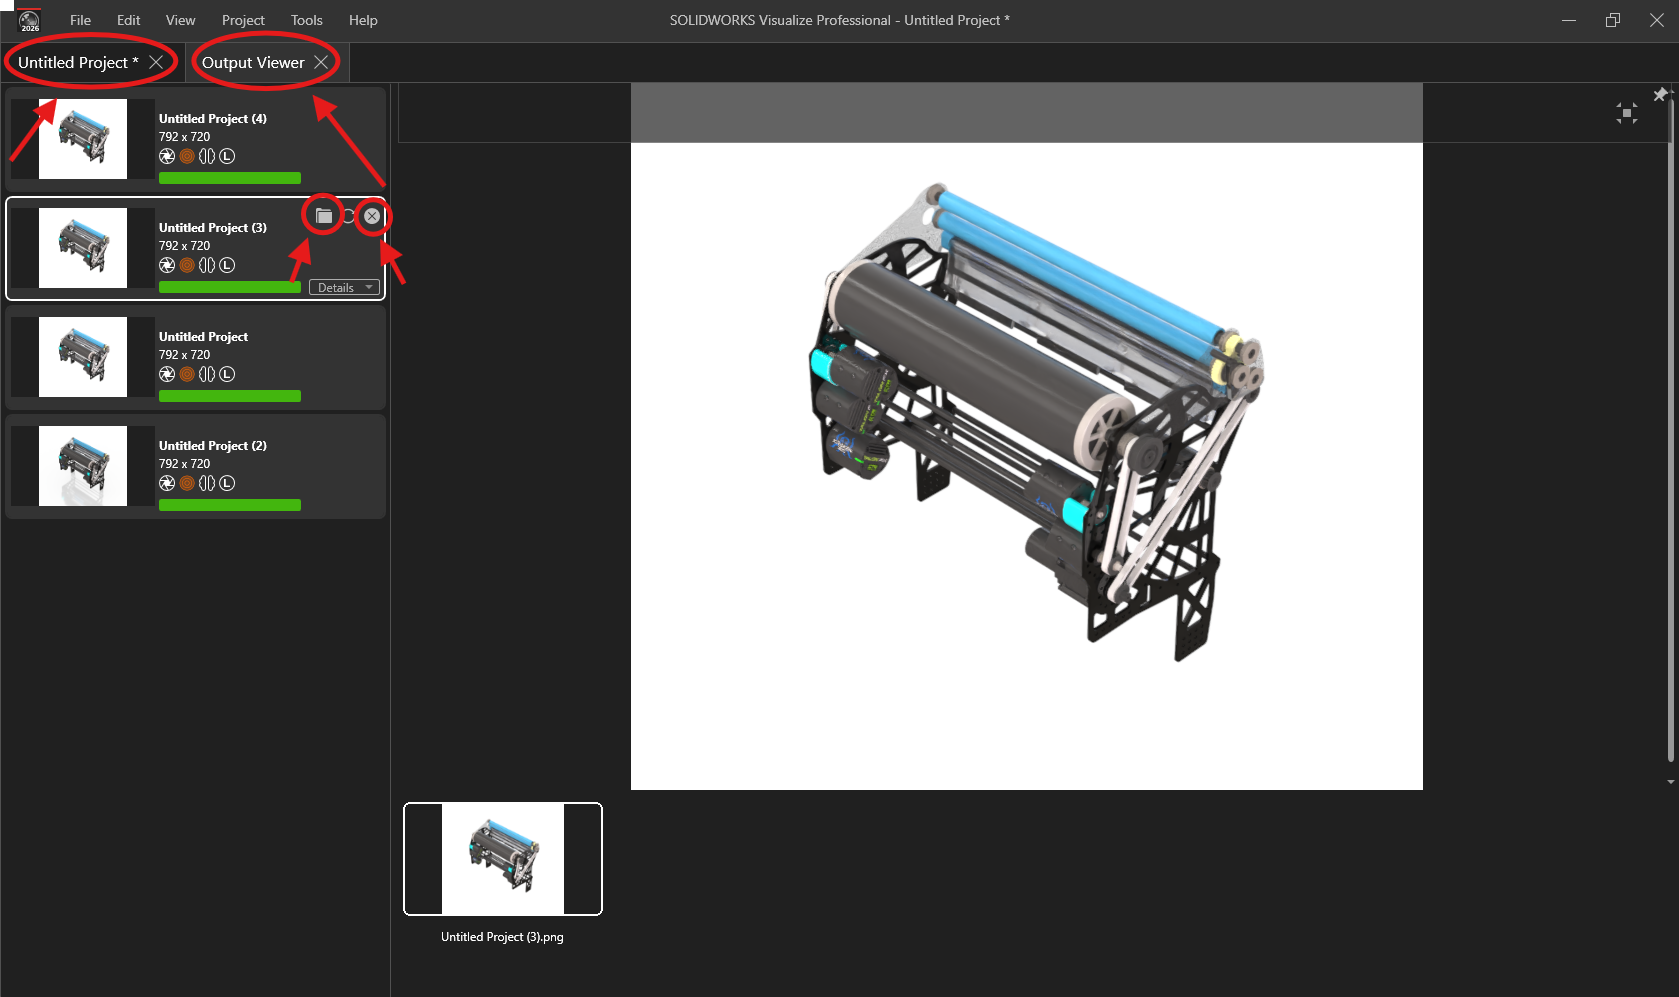
Task: Click '792 x 720' under Untitled Project (4)
Action: tap(185, 137)
